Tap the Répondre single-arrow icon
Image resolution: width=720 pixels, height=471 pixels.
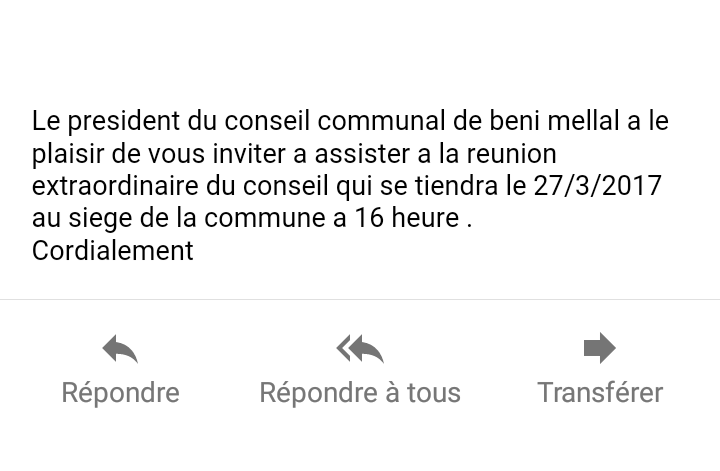(x=120, y=348)
